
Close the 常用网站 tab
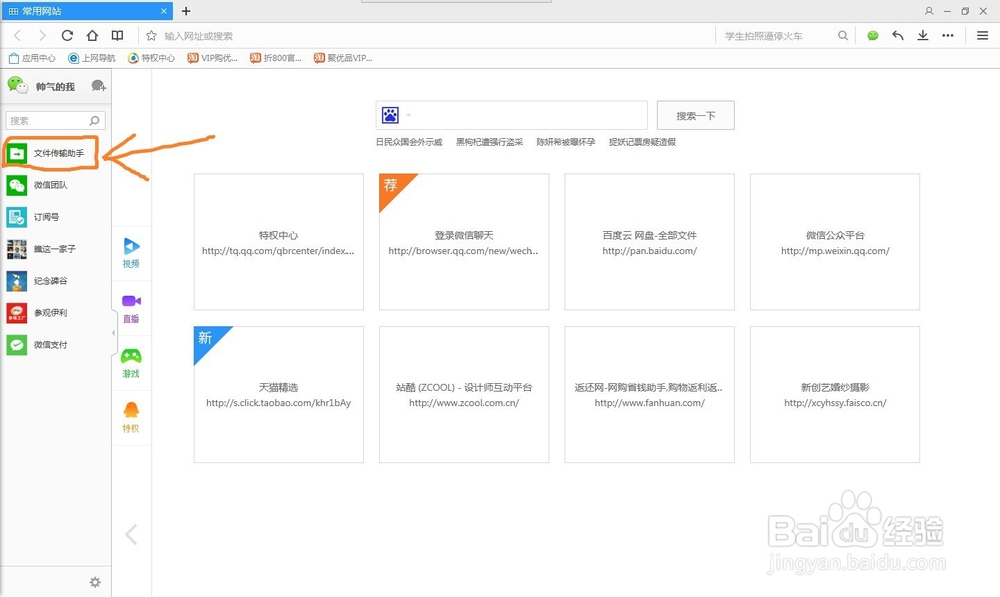point(163,11)
